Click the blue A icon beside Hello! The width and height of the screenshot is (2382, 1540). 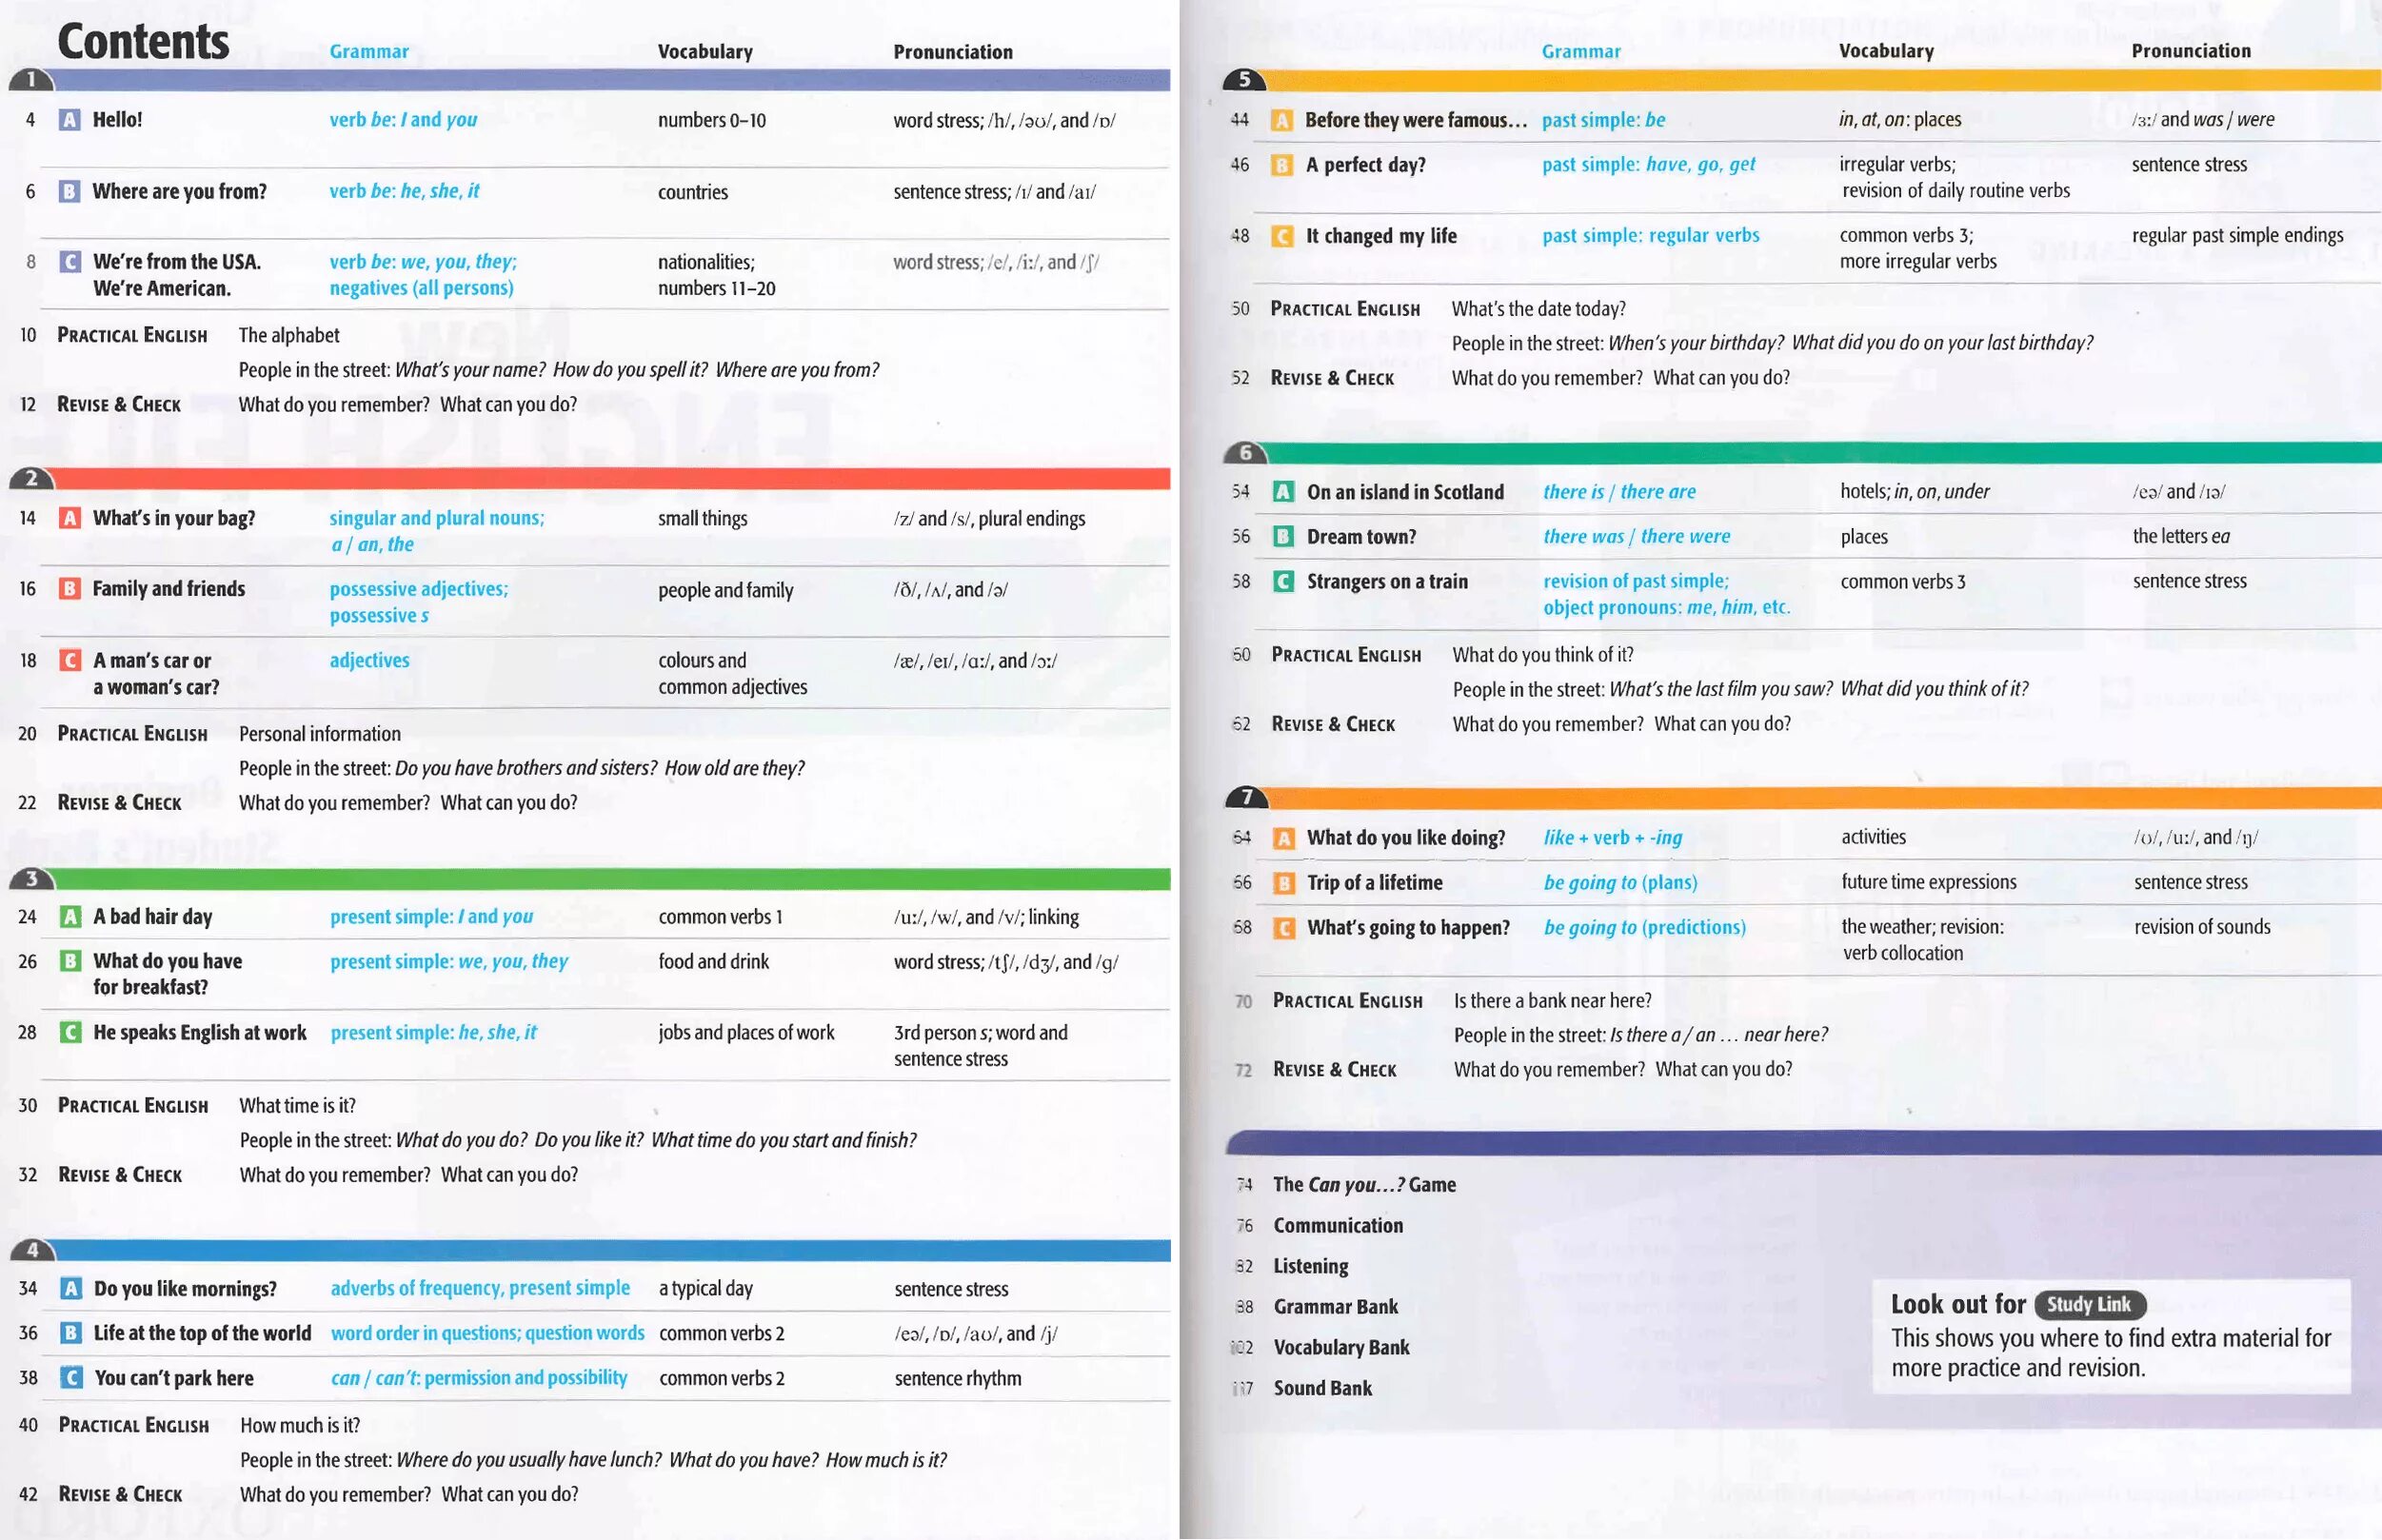(x=69, y=120)
